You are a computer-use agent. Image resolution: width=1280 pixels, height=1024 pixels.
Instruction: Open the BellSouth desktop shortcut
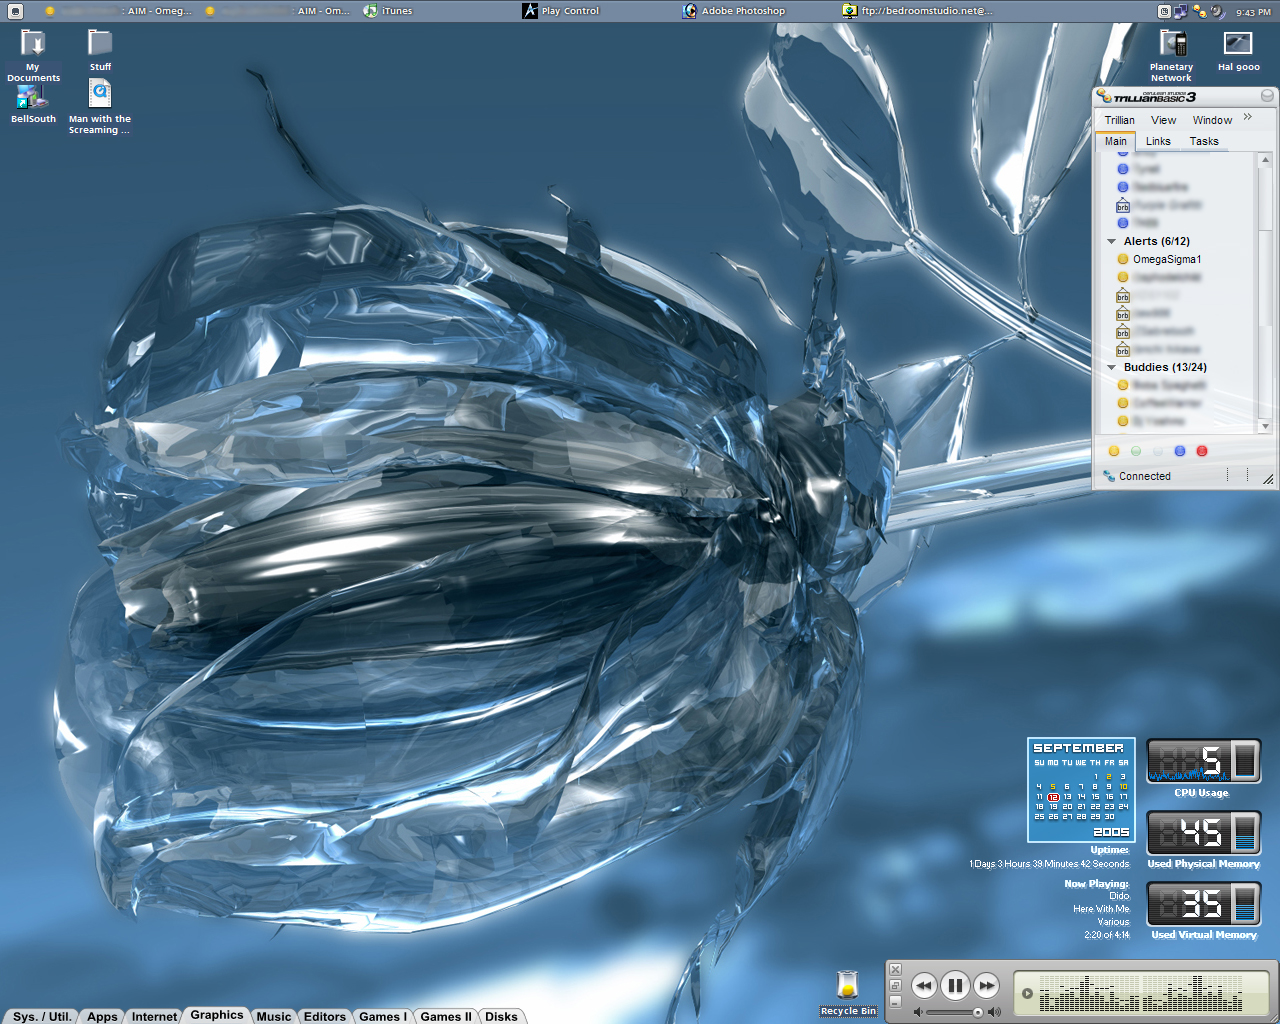click(33, 104)
